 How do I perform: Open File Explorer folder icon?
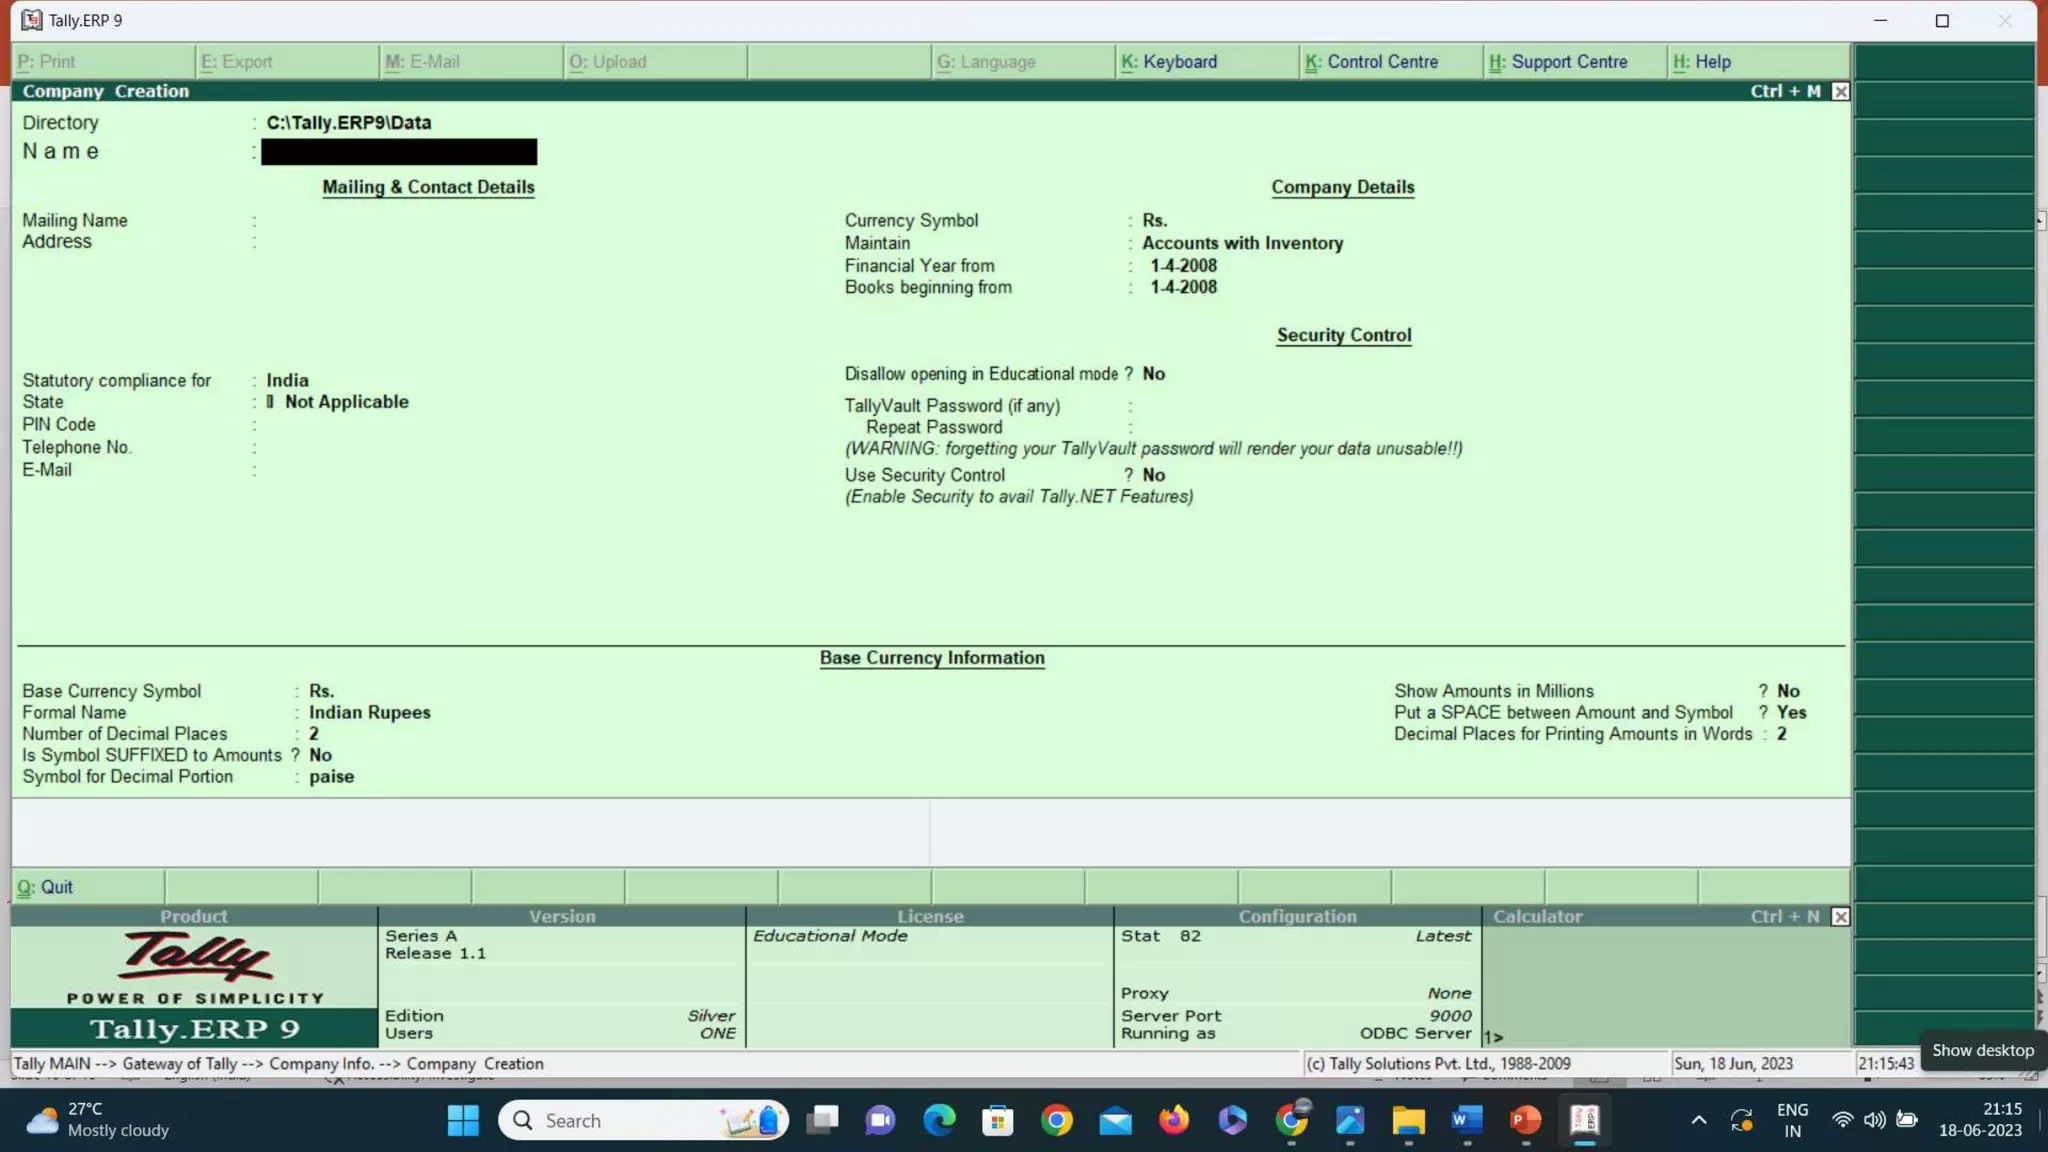(1408, 1120)
